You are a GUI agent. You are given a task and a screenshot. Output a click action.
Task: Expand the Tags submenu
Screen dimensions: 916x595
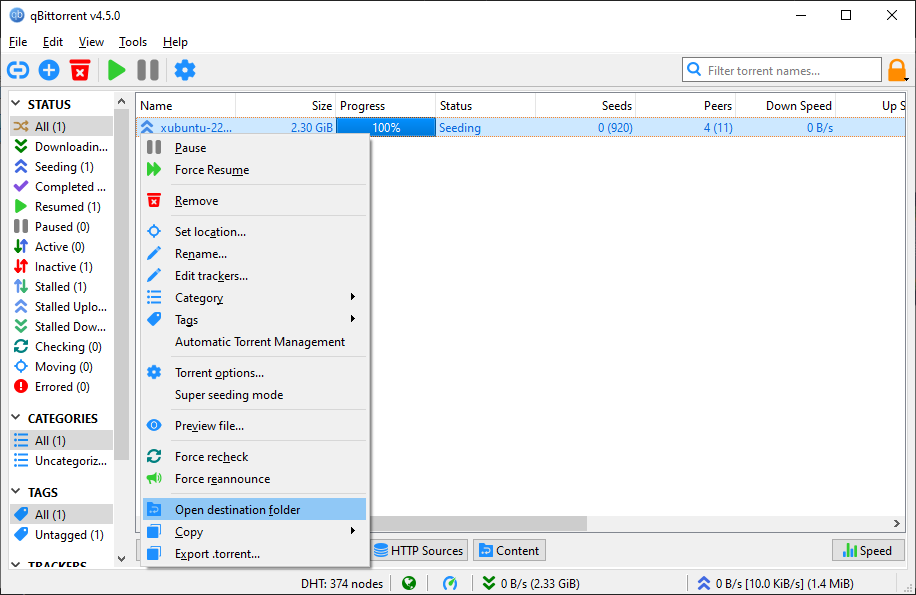click(x=255, y=320)
